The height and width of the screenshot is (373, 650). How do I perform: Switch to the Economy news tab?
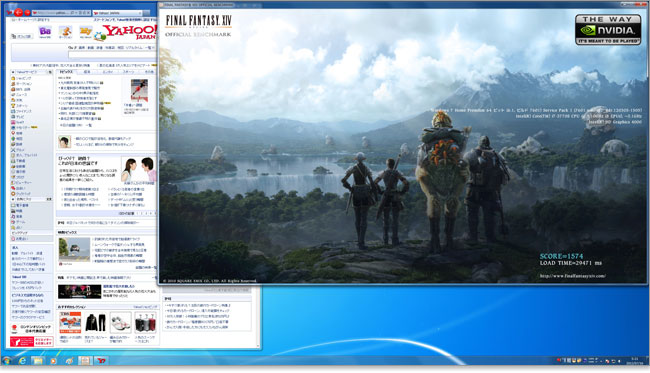[87, 72]
